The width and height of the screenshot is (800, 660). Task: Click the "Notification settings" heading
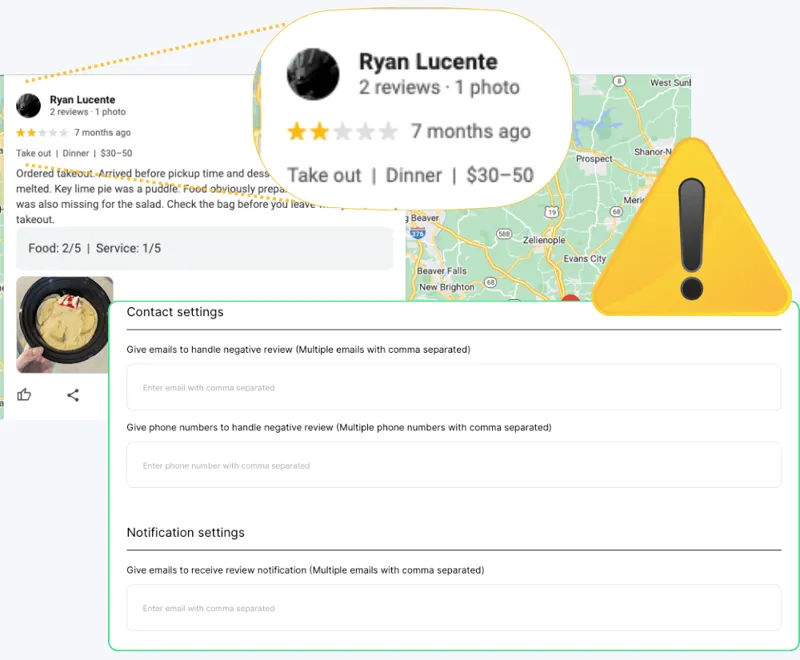pos(186,532)
